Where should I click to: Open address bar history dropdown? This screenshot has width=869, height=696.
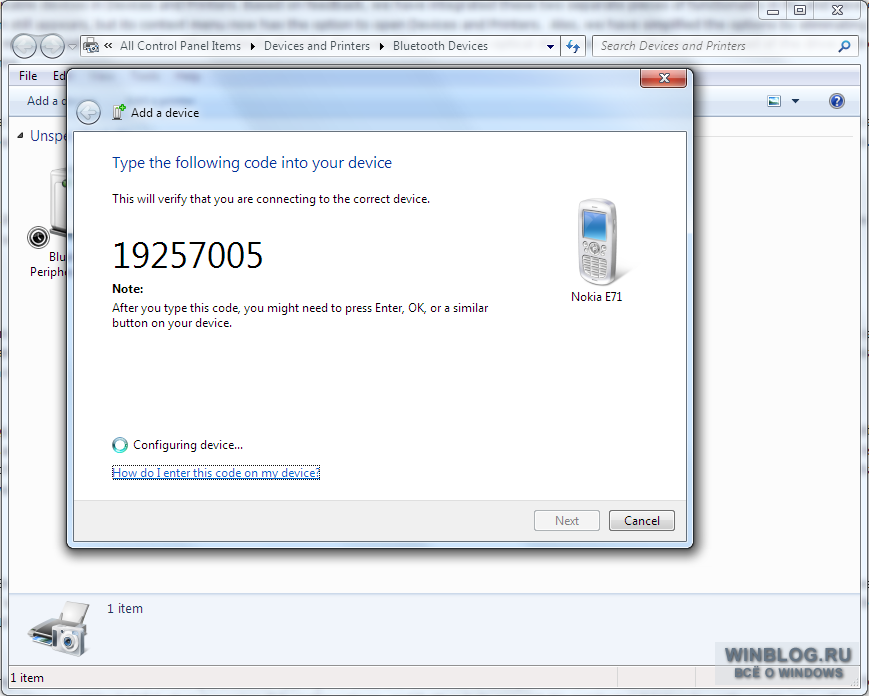(550, 47)
